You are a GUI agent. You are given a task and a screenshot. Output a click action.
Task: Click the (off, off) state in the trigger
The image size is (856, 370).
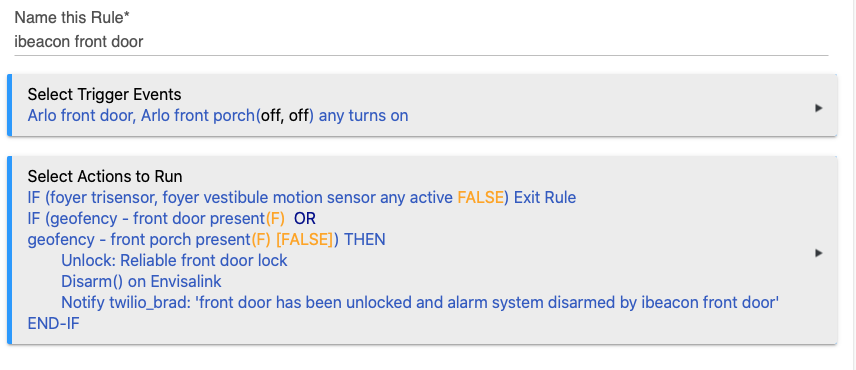(285, 116)
